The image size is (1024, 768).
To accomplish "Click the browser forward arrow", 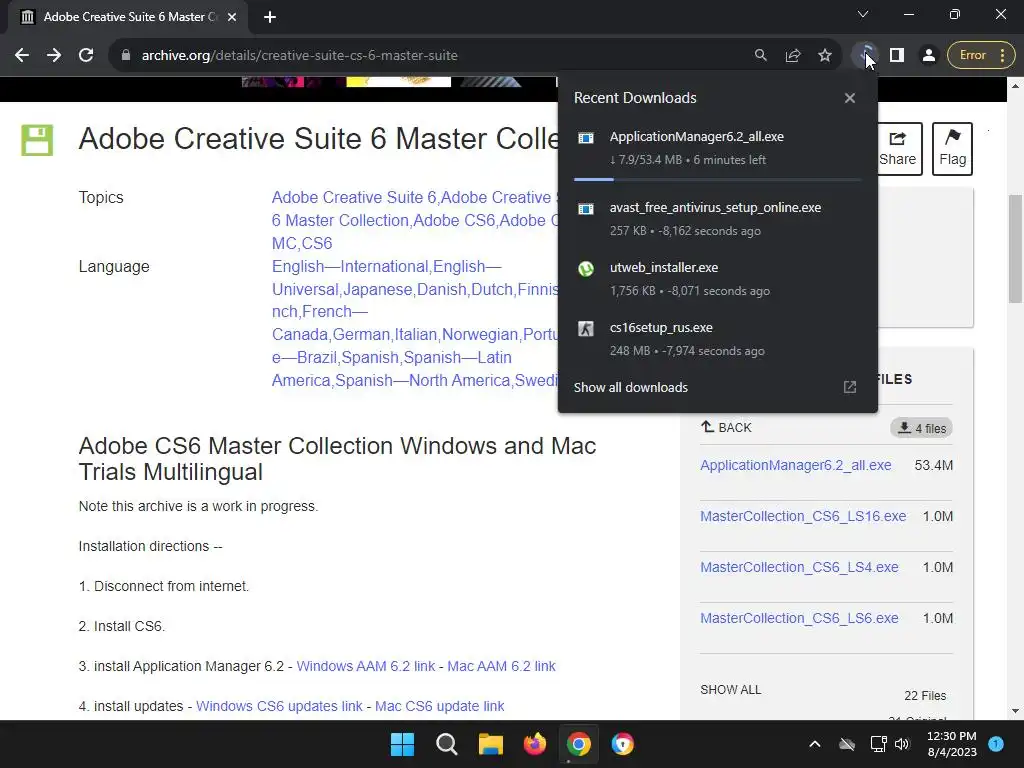I will pyautogui.click(x=54, y=56).
